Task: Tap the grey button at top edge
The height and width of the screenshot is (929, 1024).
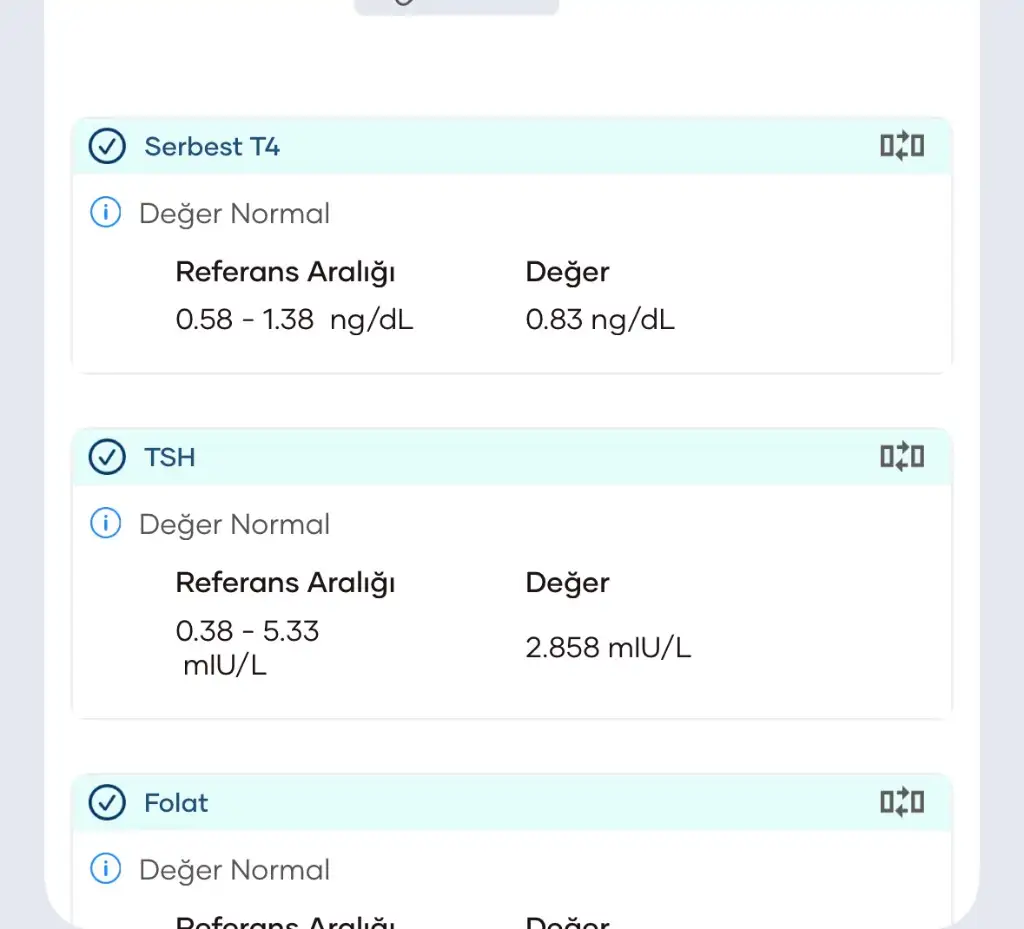Action: click(456, 5)
